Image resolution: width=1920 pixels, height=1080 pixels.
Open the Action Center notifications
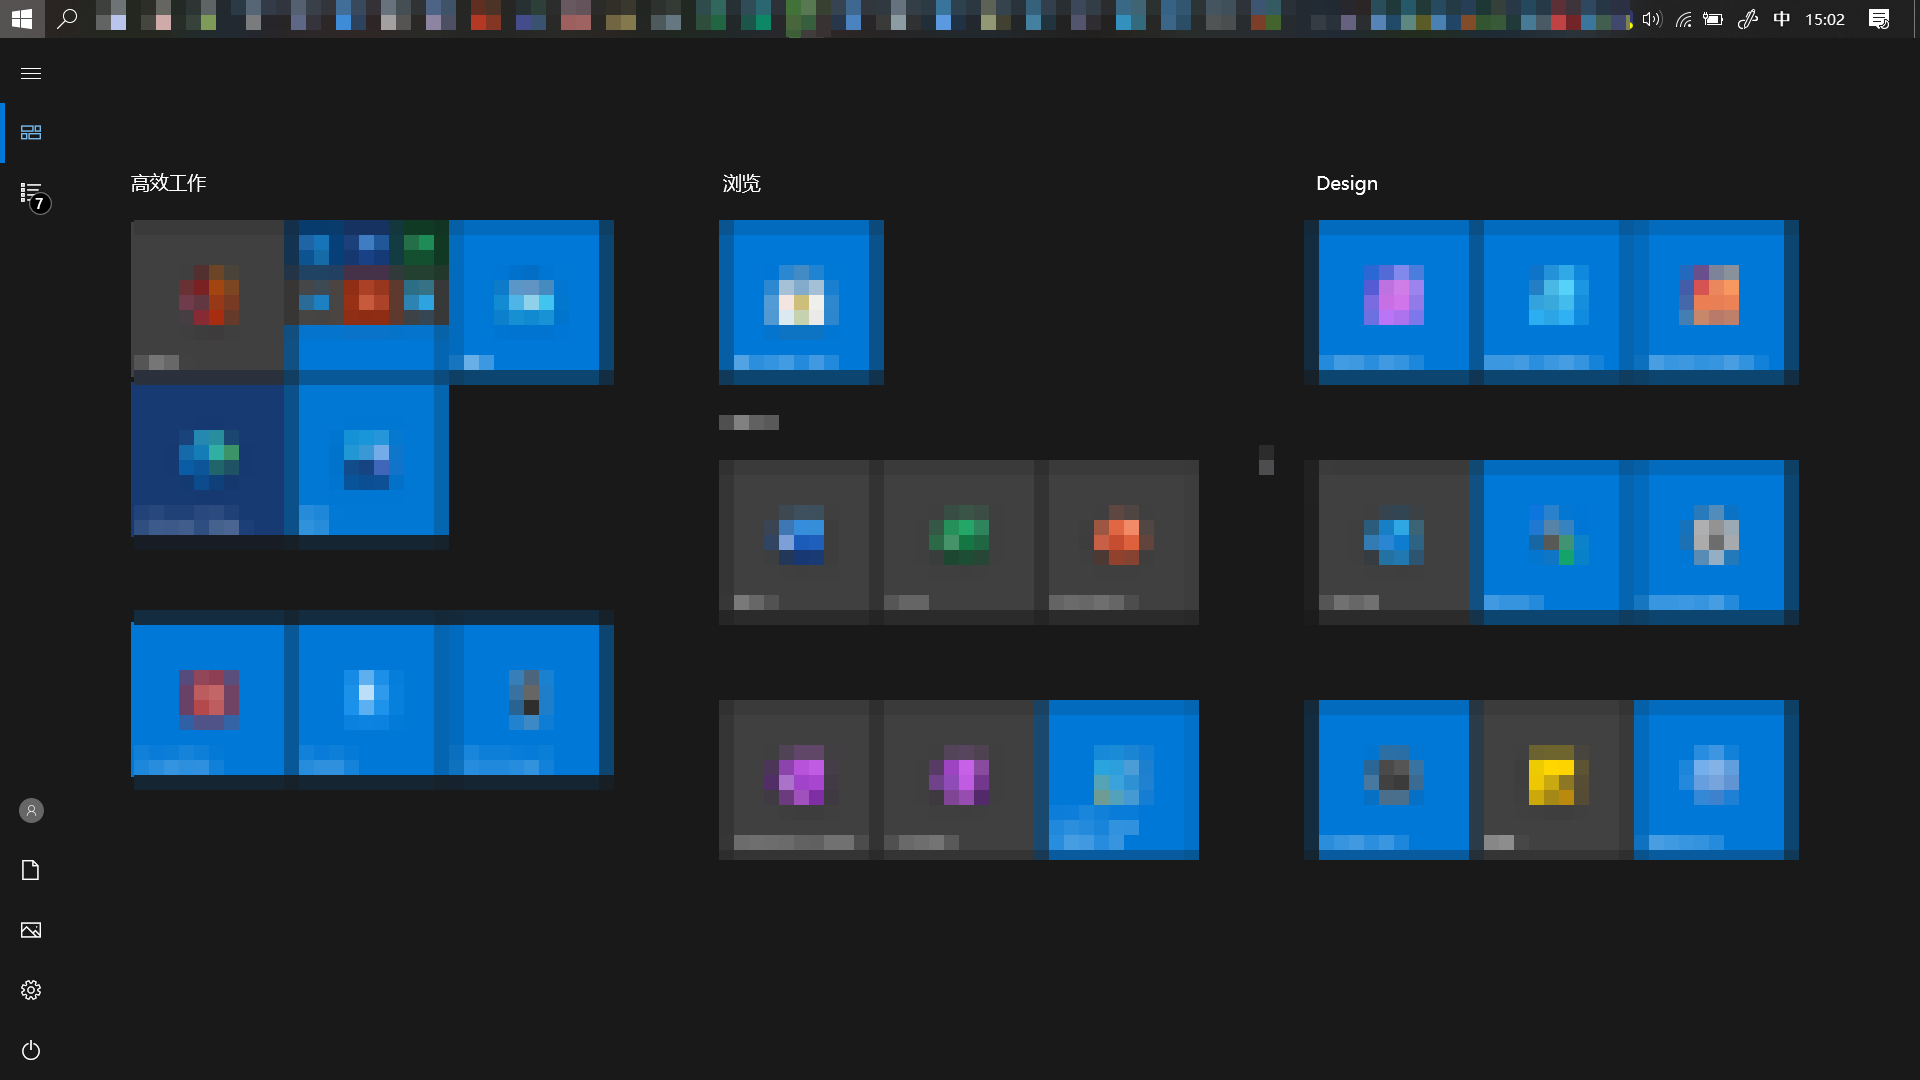1879,19
